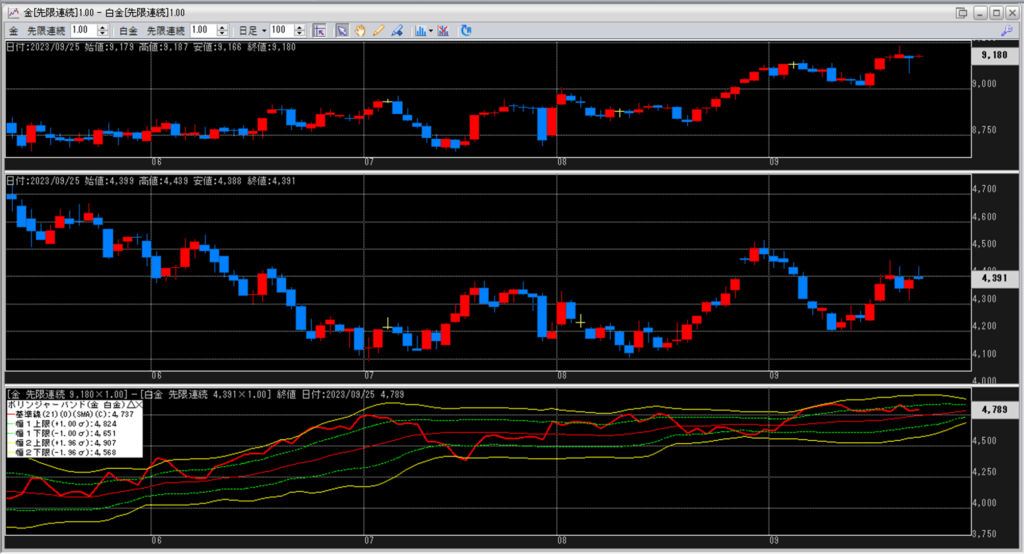Open the wrench settings icon

tap(1006, 31)
